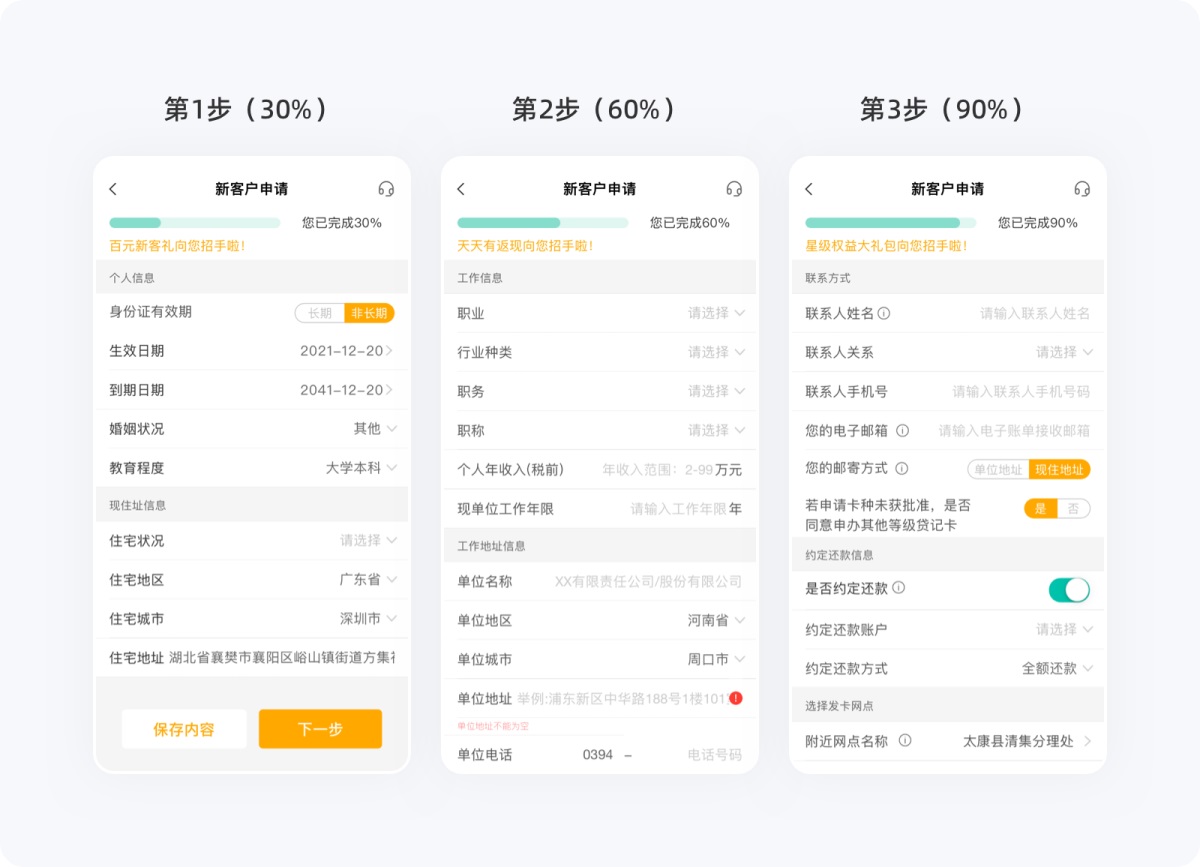1200x867 pixels.
Task: Click the 保存内容 button
Action: (x=184, y=729)
